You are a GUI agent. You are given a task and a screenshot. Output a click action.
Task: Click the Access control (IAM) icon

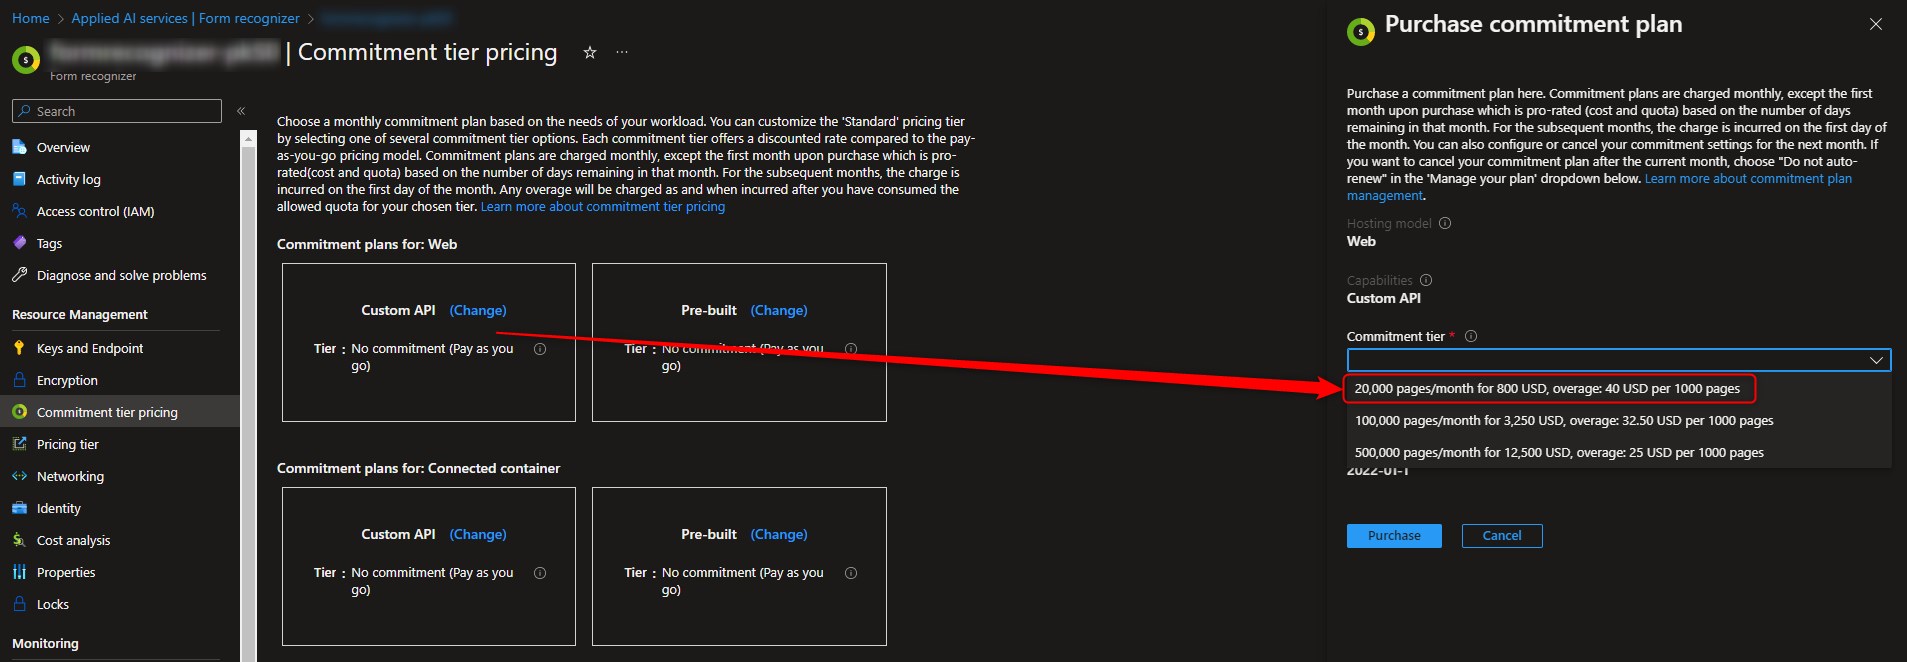coord(19,211)
